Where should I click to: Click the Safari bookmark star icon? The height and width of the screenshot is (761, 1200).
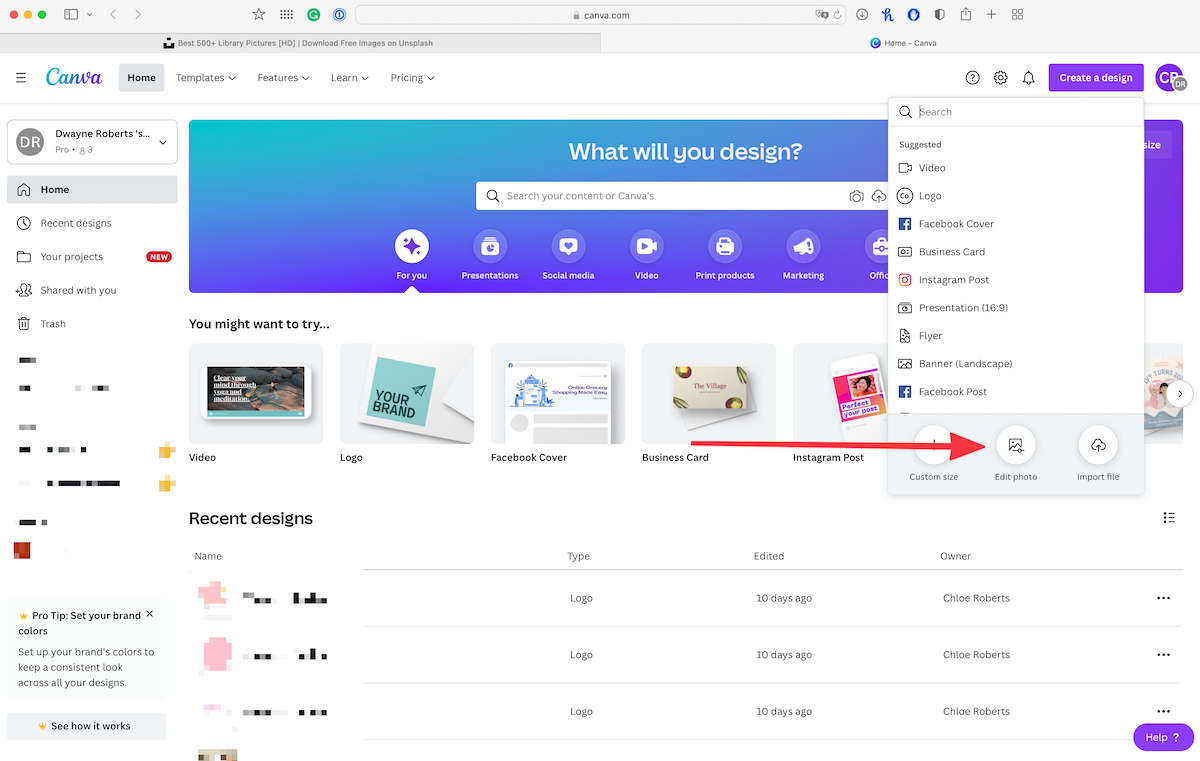tap(259, 15)
